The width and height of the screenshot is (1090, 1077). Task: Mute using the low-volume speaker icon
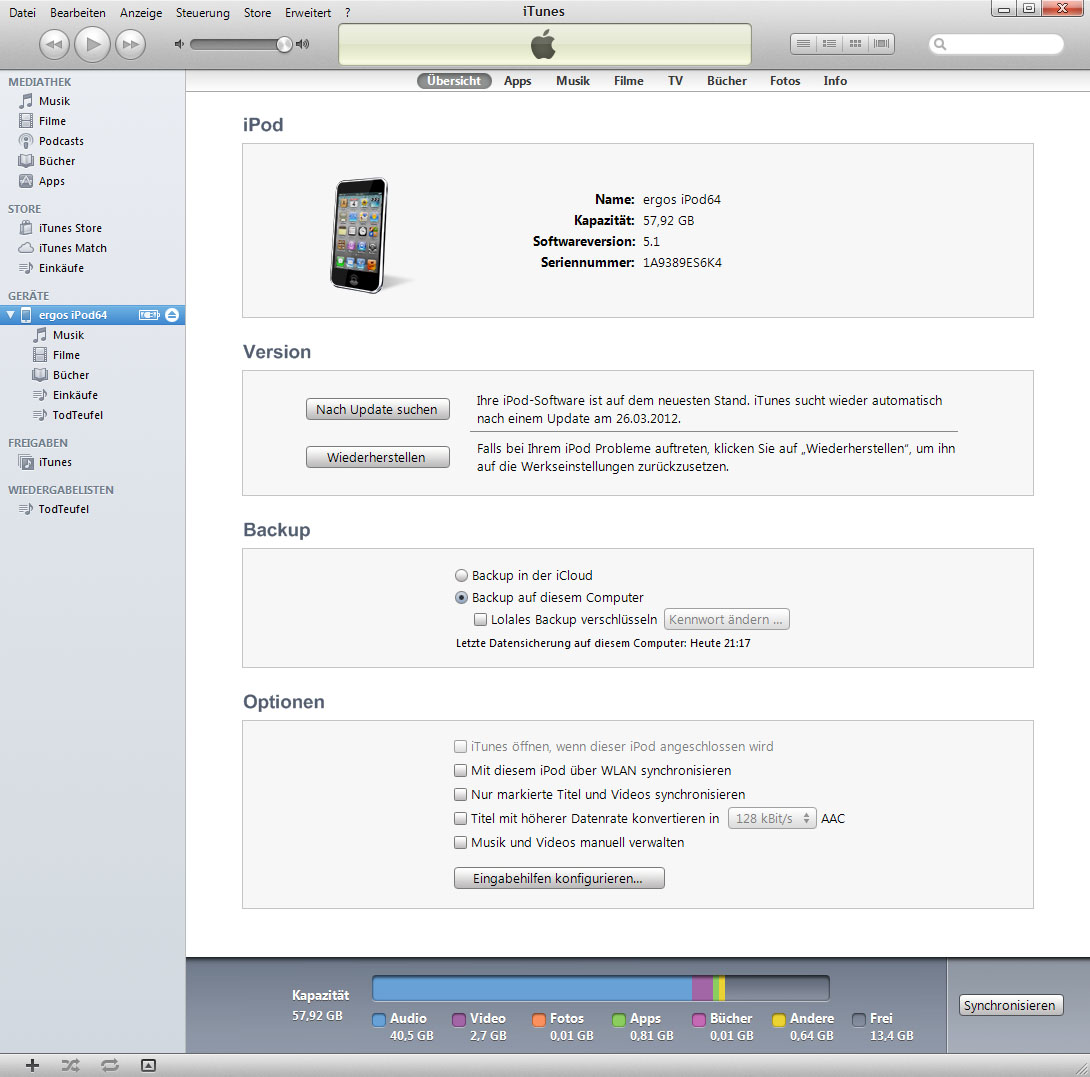pos(179,44)
